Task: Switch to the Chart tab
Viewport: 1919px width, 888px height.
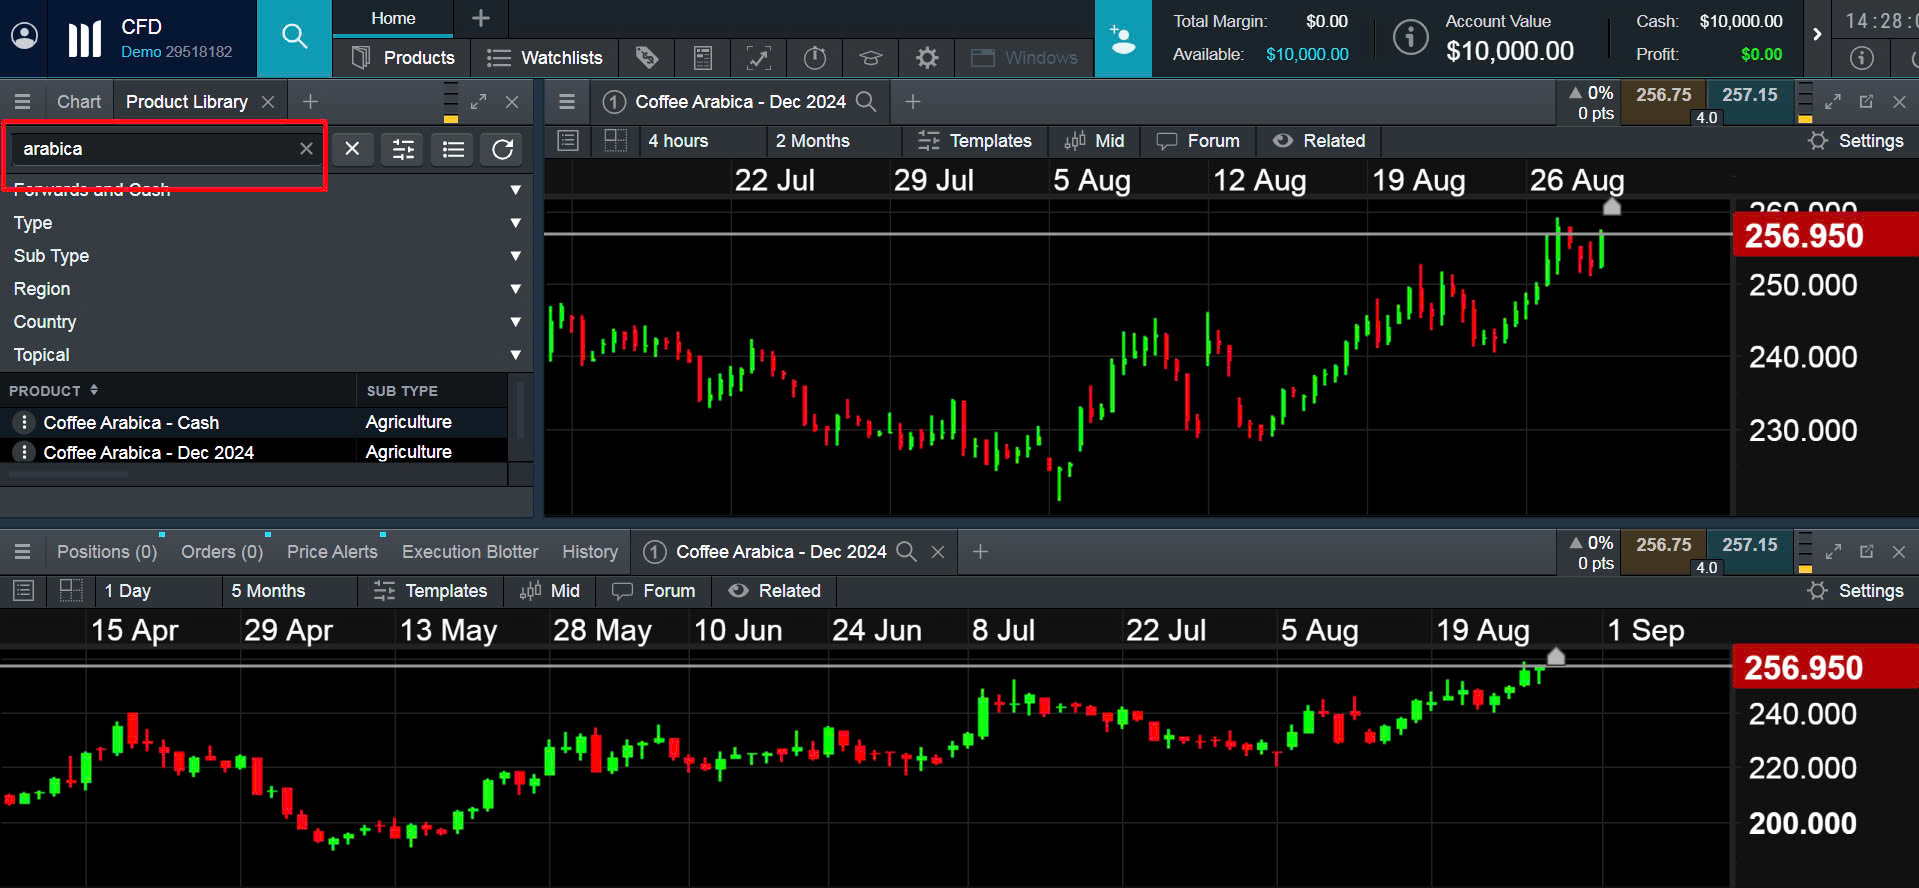Action: 79,102
